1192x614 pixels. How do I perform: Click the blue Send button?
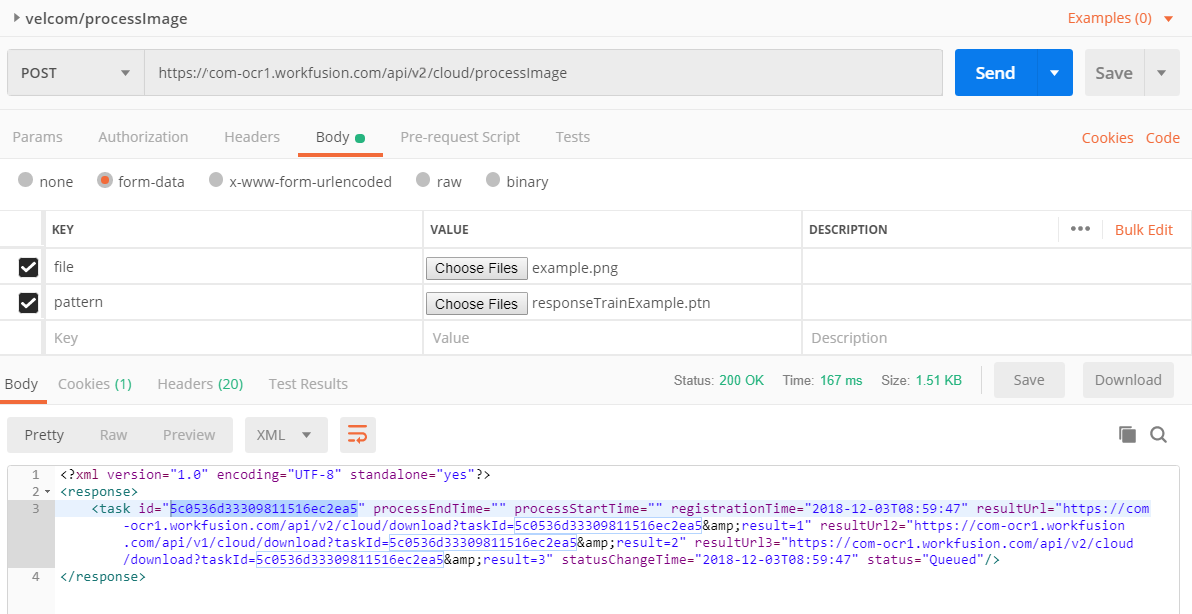995,73
